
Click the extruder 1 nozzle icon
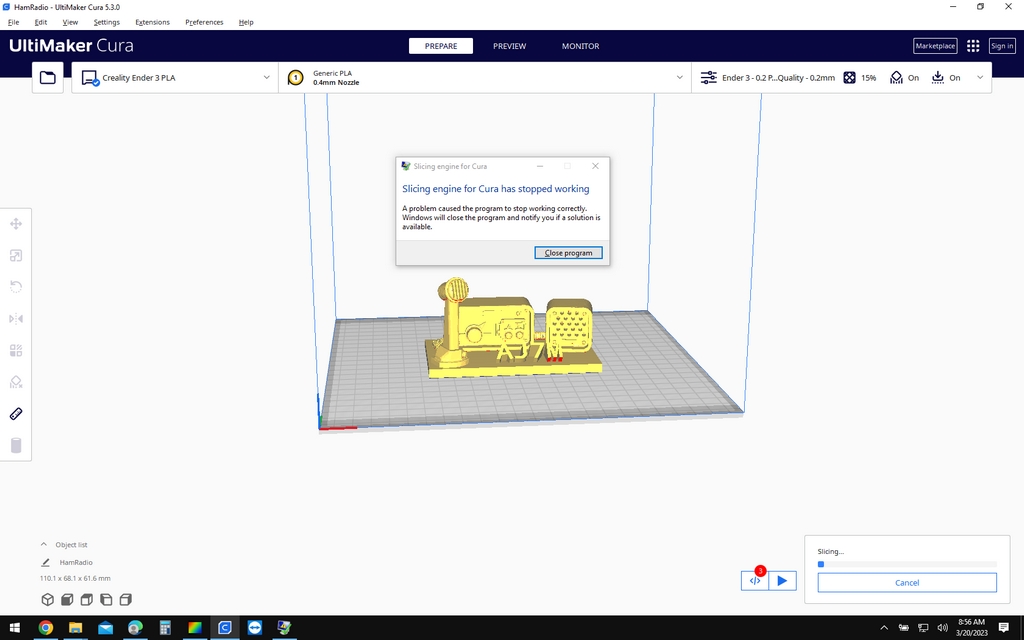point(296,78)
